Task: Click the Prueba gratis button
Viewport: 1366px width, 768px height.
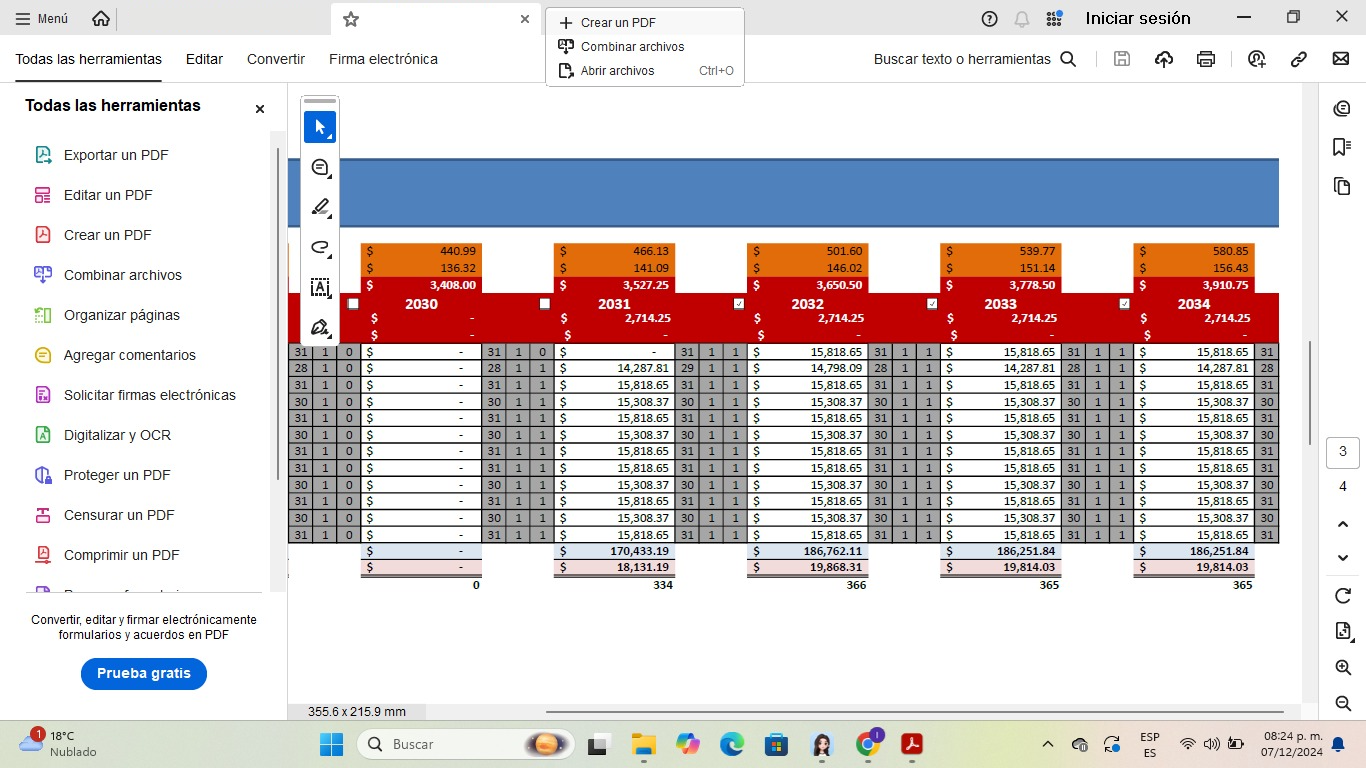Action: pos(144,674)
